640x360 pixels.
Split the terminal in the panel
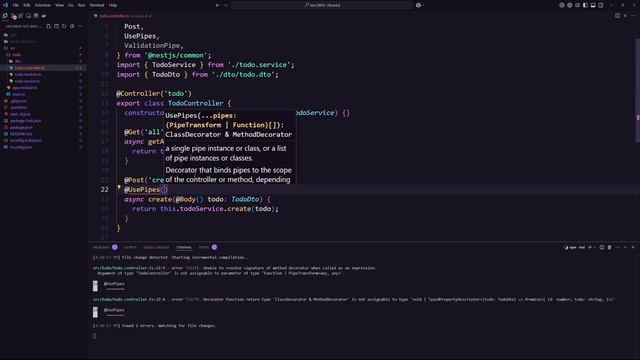pos(602,247)
